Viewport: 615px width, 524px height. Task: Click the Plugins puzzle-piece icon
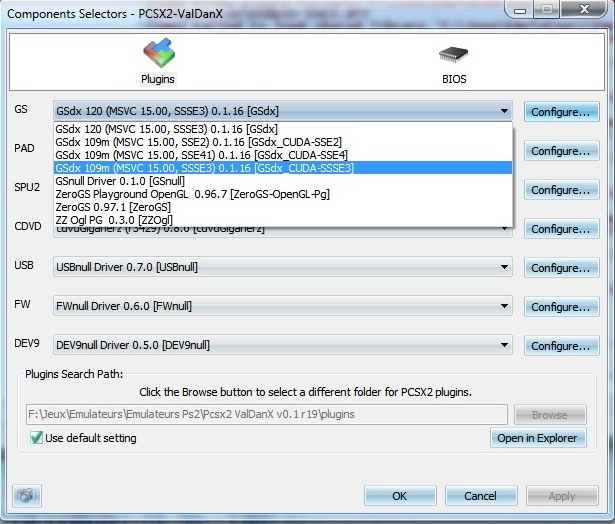[x=158, y=53]
